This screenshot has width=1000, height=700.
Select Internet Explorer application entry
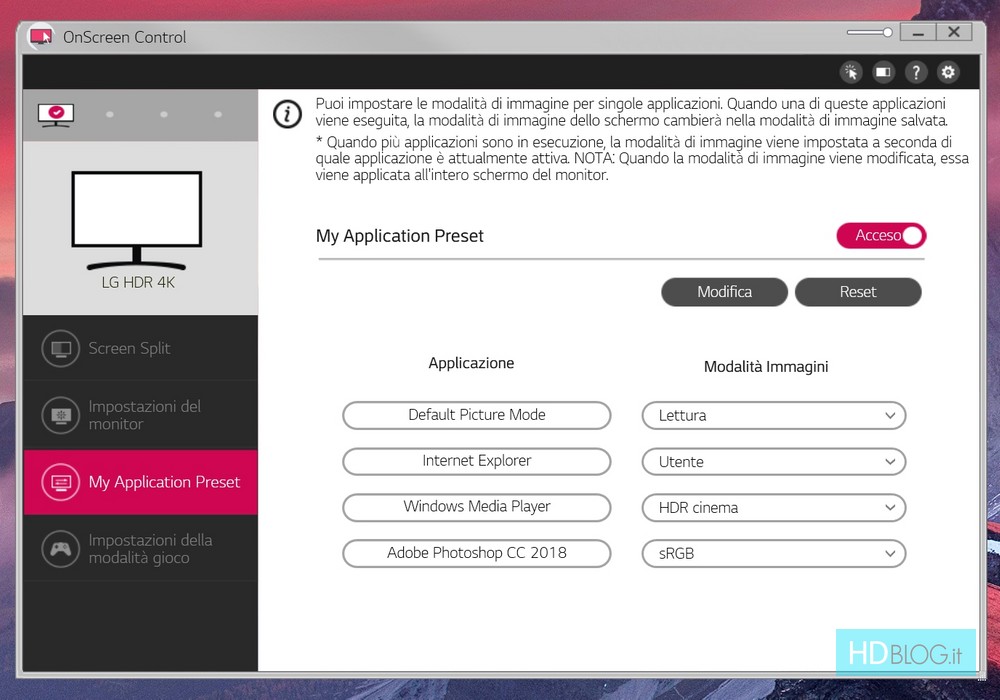(476, 461)
